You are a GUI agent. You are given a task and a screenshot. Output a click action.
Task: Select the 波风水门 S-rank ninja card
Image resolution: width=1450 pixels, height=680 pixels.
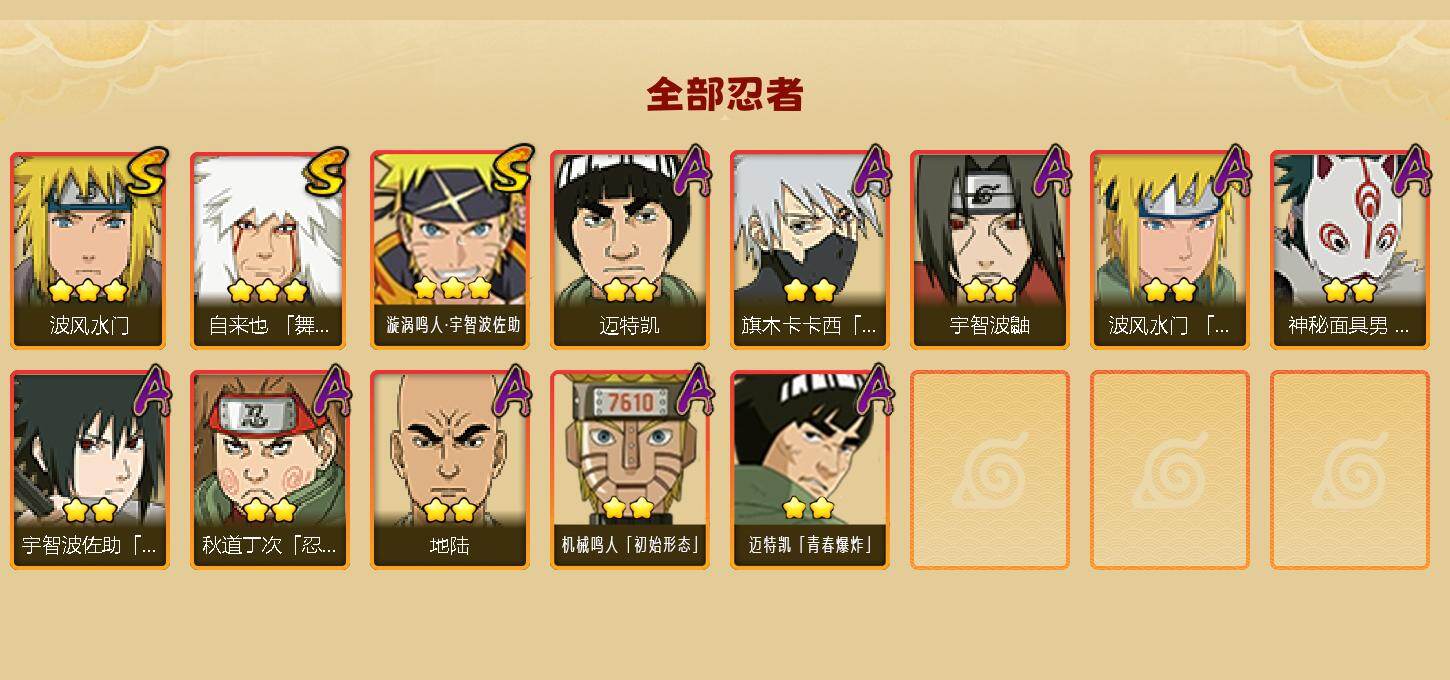click(90, 250)
